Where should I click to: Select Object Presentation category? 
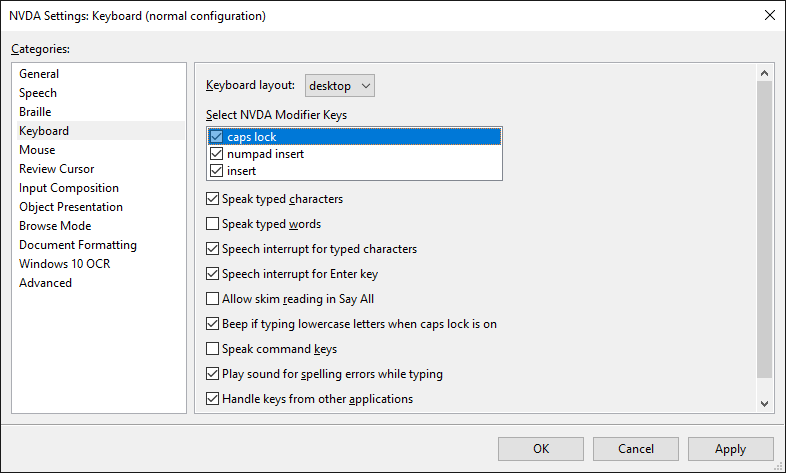[x=100, y=207]
